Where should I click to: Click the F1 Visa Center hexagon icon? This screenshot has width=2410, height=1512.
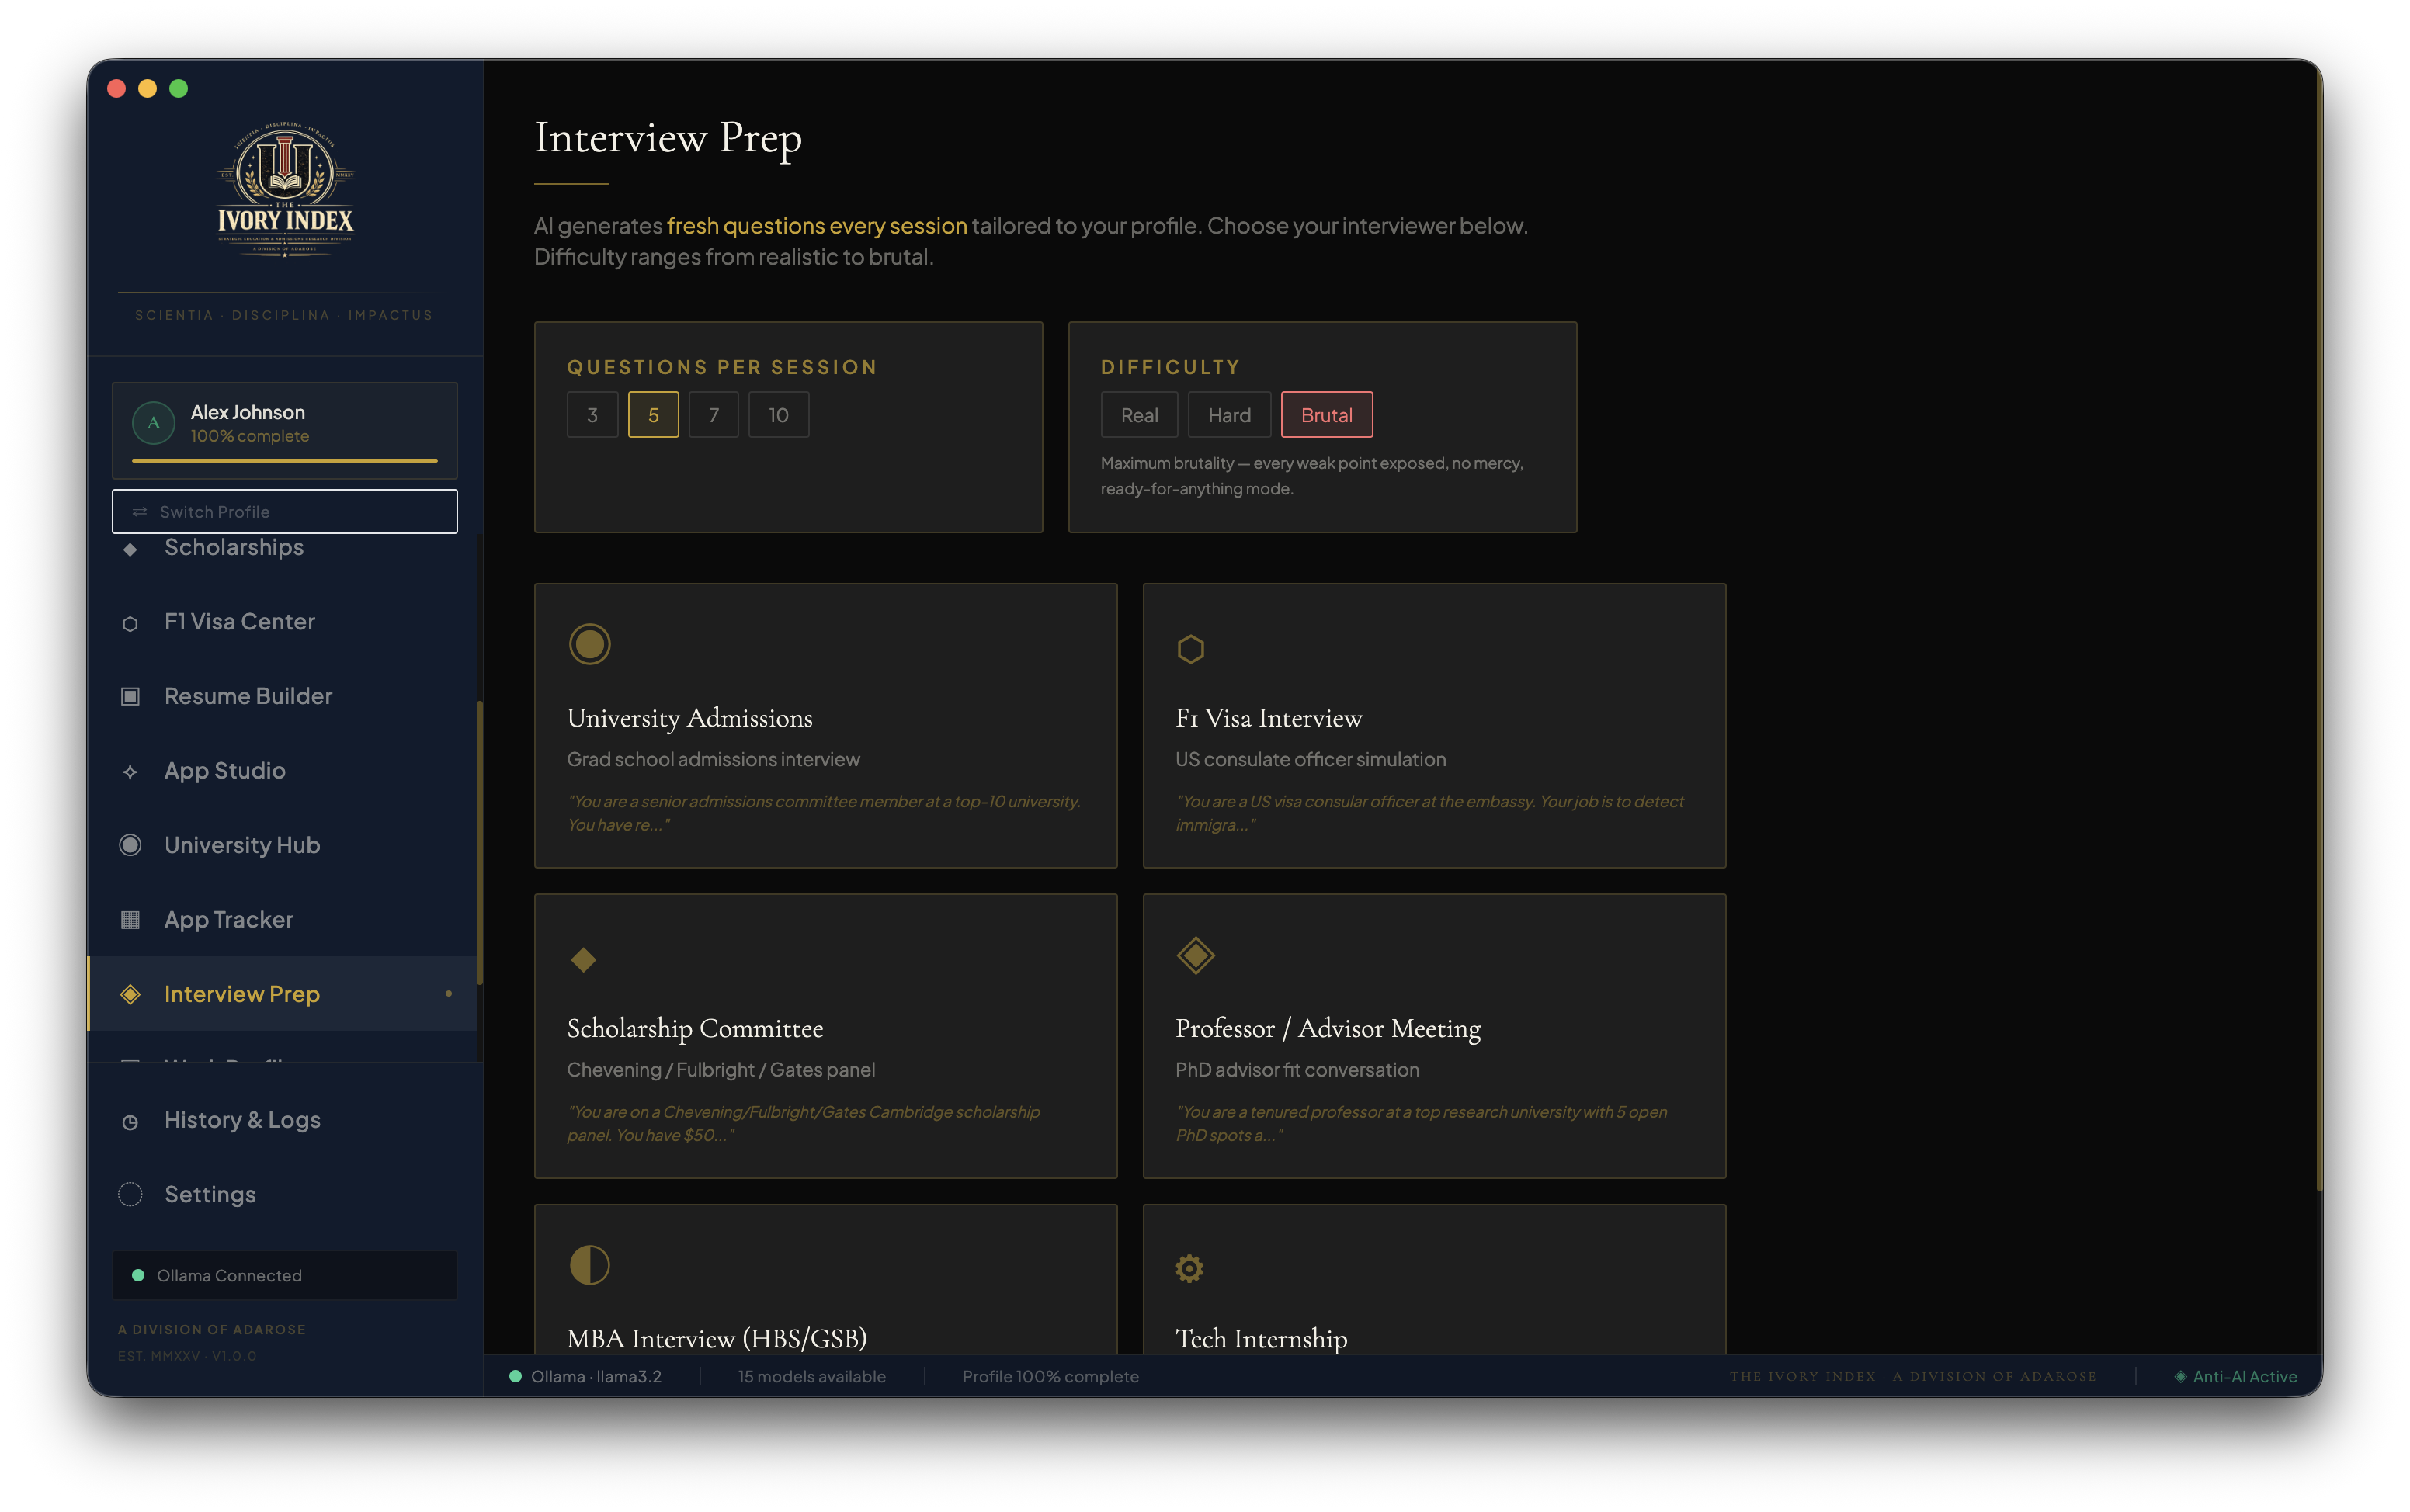(130, 623)
